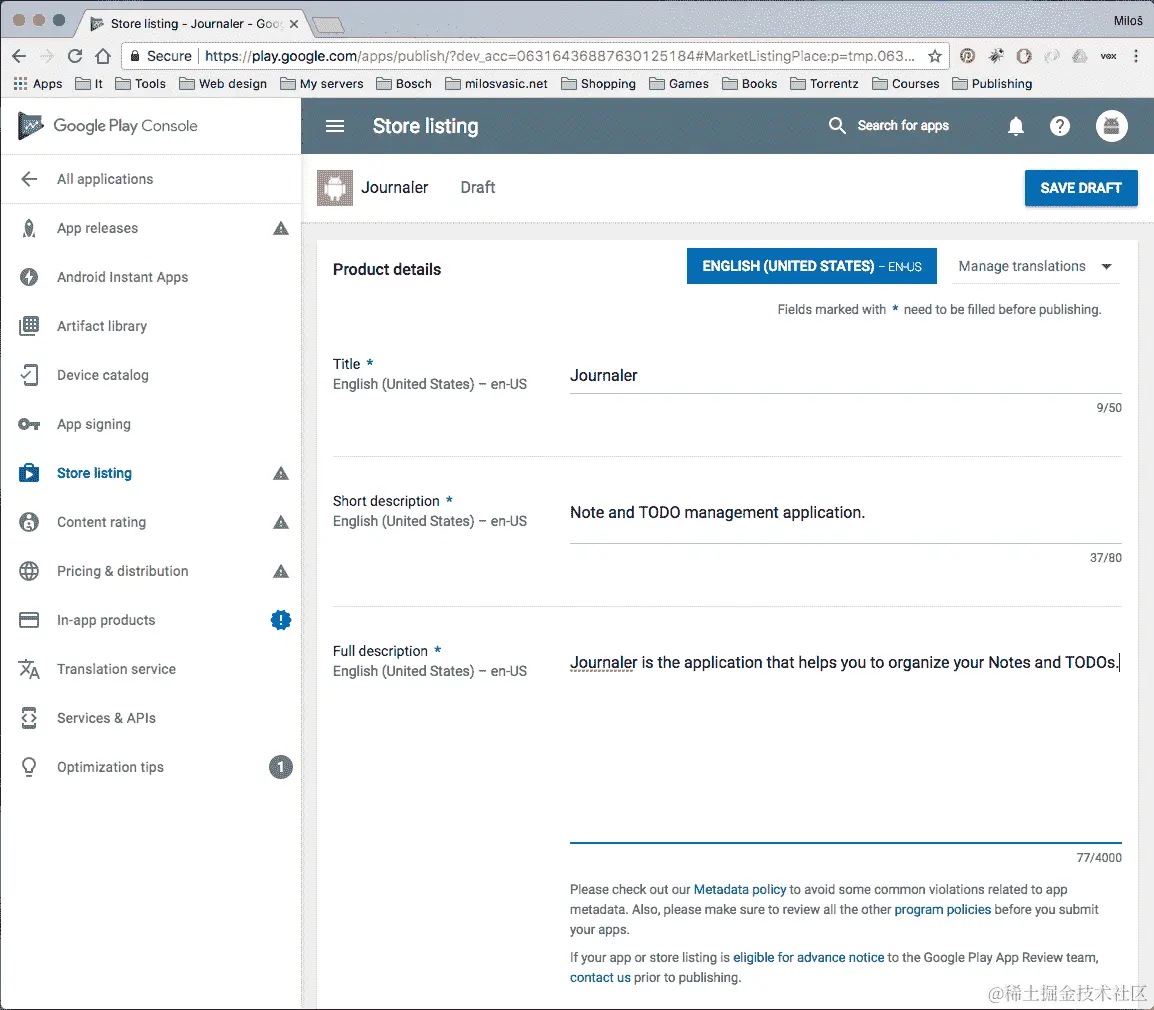Open the Tools bookmarks folder
The image size is (1154, 1010).
tap(140, 83)
